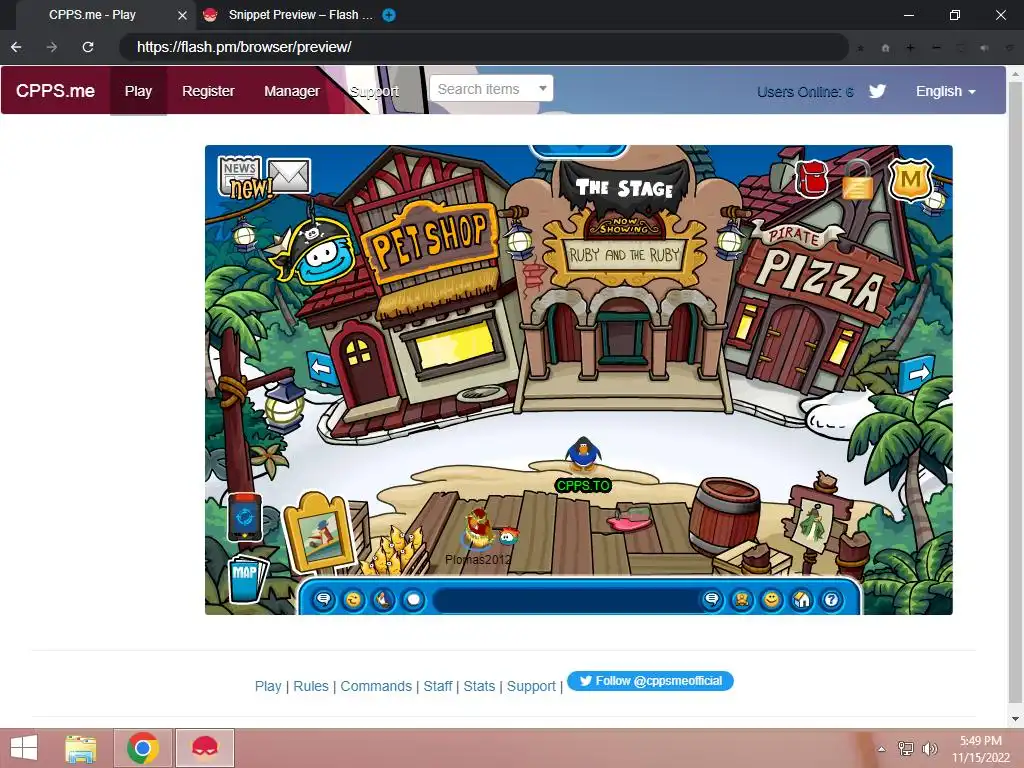Open Chrome from the taskbar
This screenshot has width=1024, height=768.
coord(143,748)
